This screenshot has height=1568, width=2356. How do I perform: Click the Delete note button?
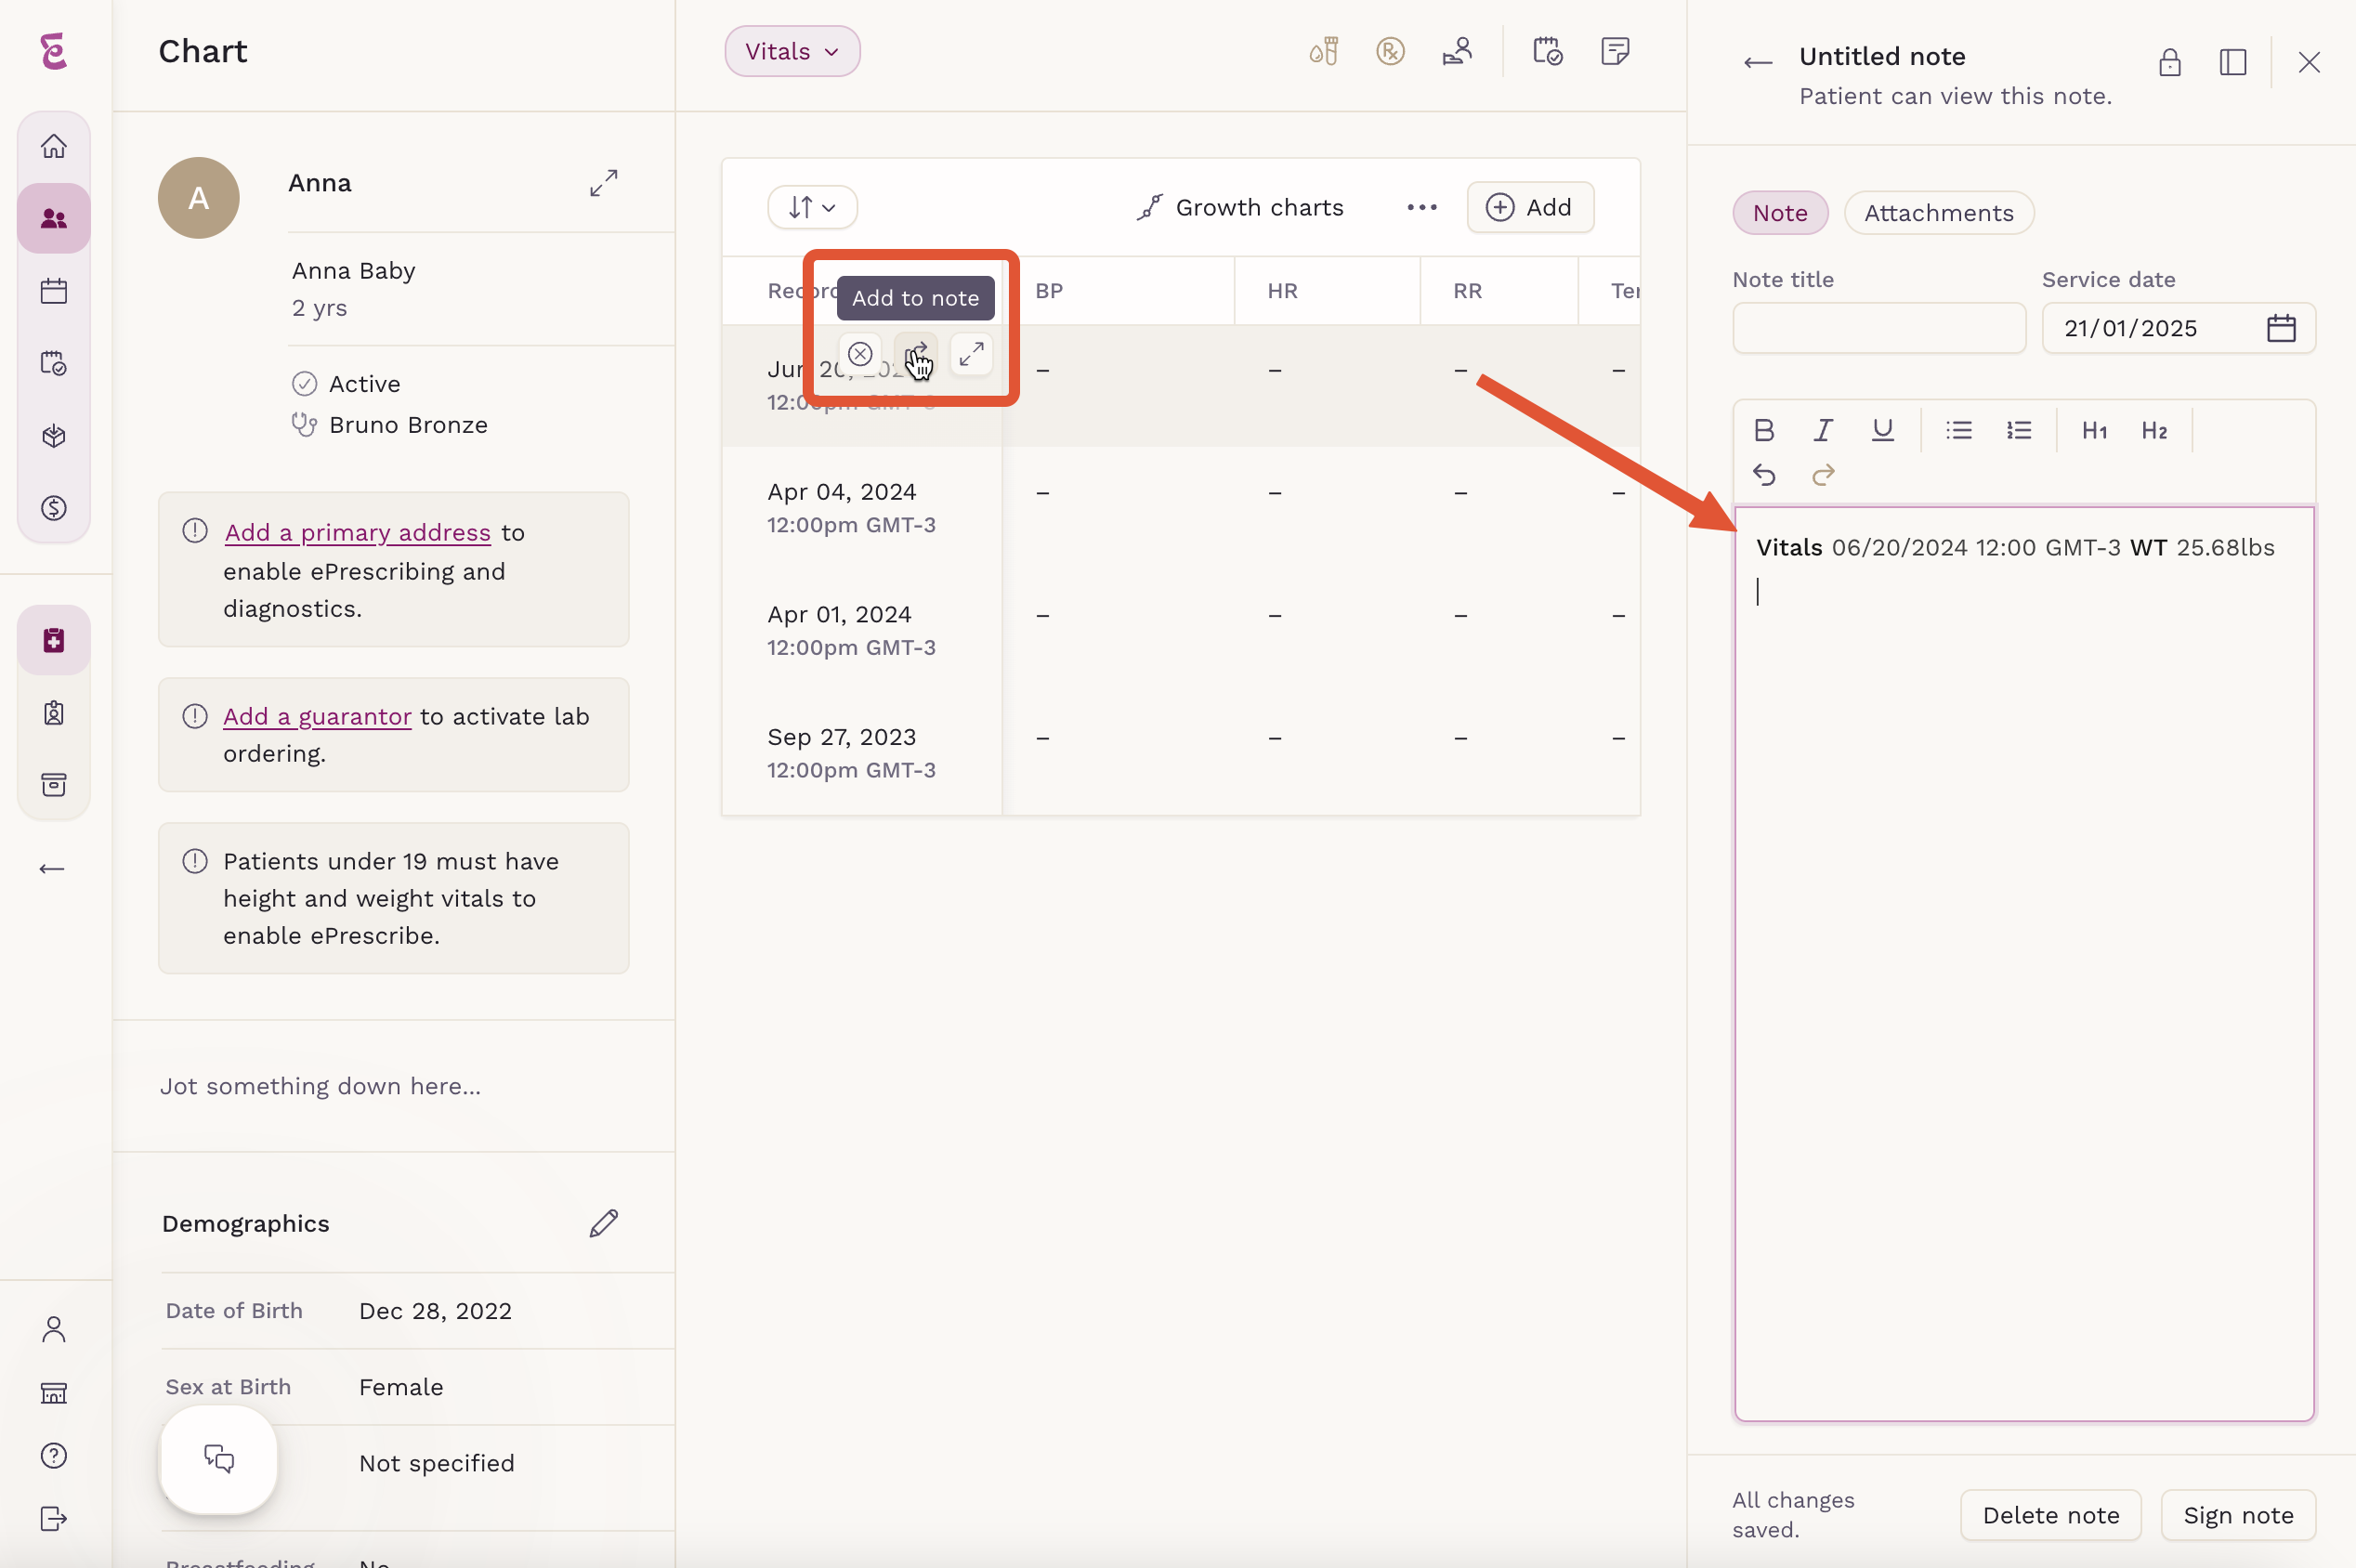pyautogui.click(x=2050, y=1515)
